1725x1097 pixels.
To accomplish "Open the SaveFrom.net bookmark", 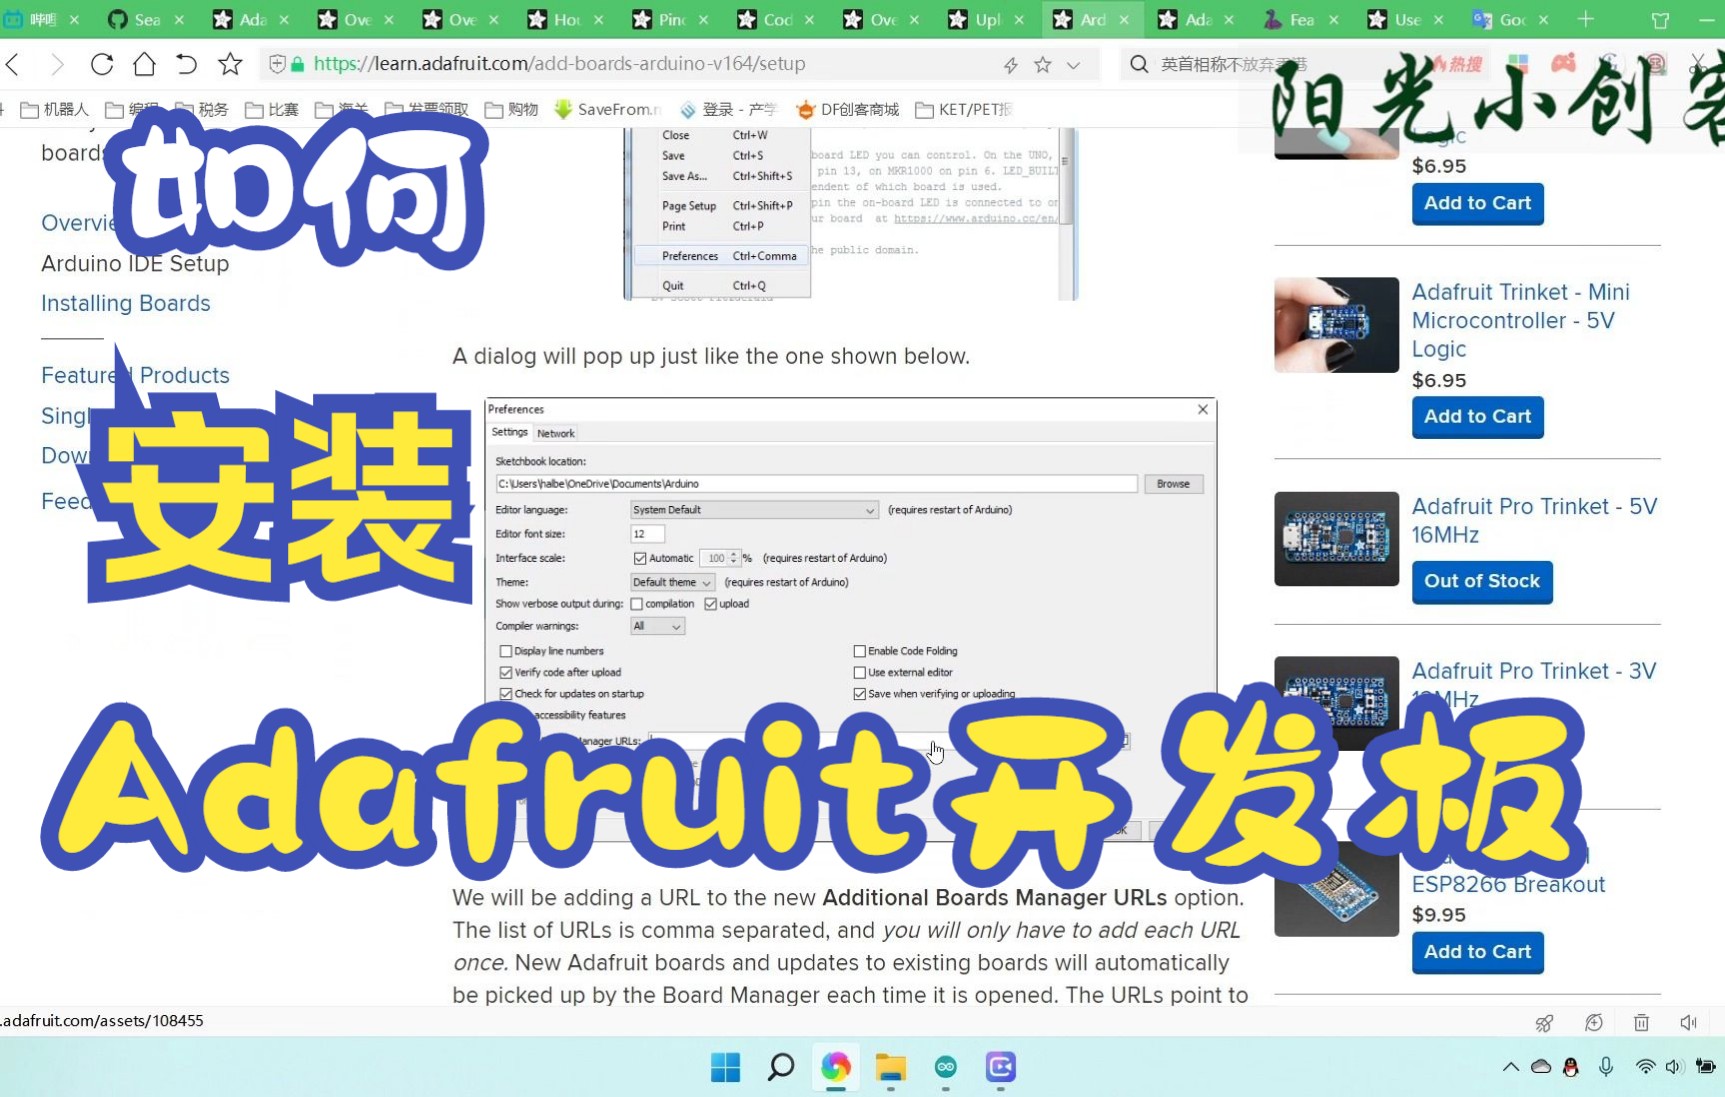I will tap(608, 109).
